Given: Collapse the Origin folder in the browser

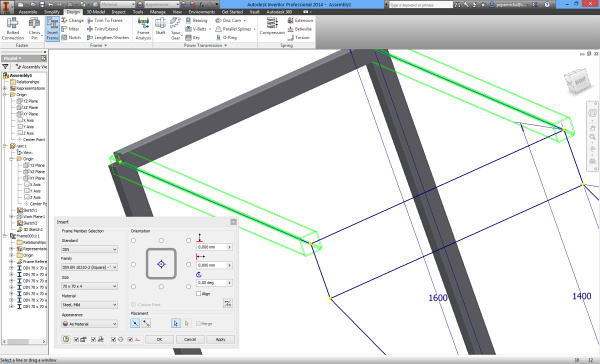Looking at the screenshot, I should [5, 95].
